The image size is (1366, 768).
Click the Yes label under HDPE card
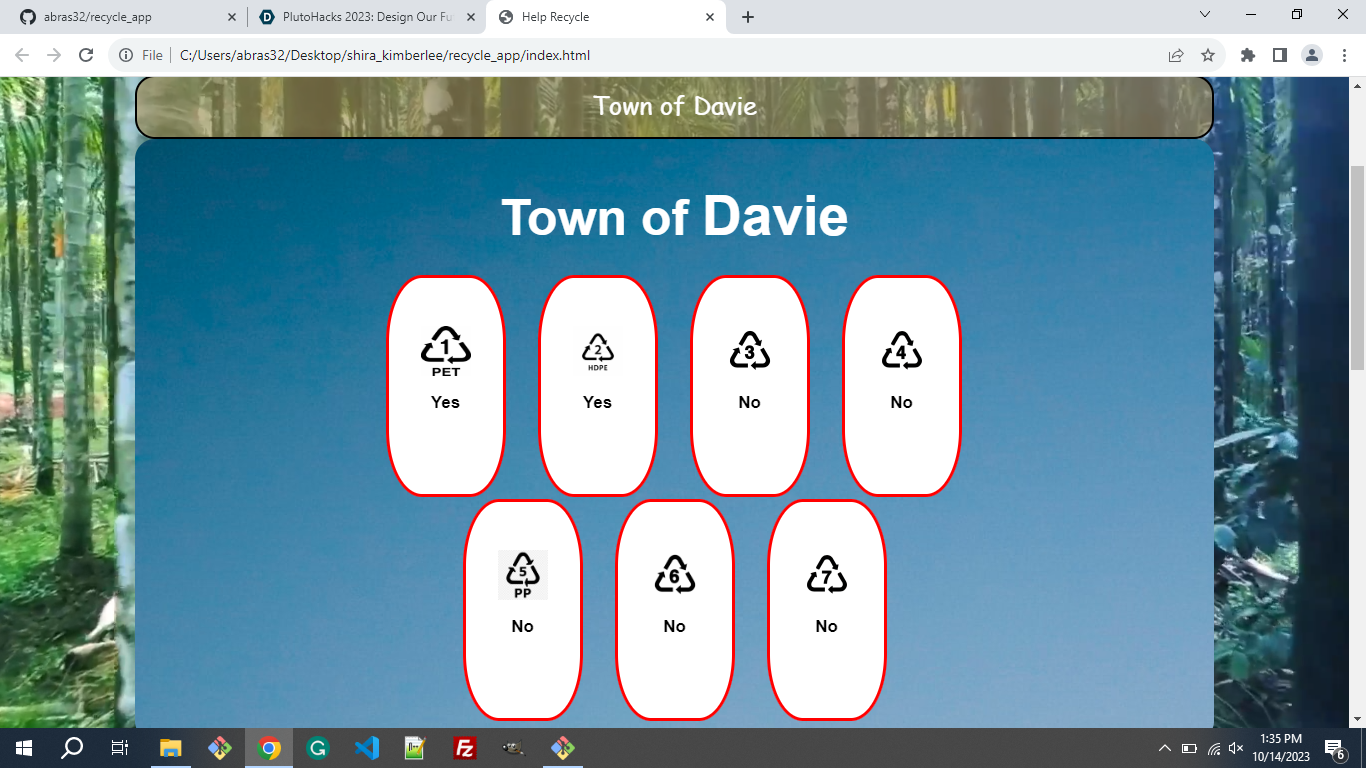click(x=598, y=402)
